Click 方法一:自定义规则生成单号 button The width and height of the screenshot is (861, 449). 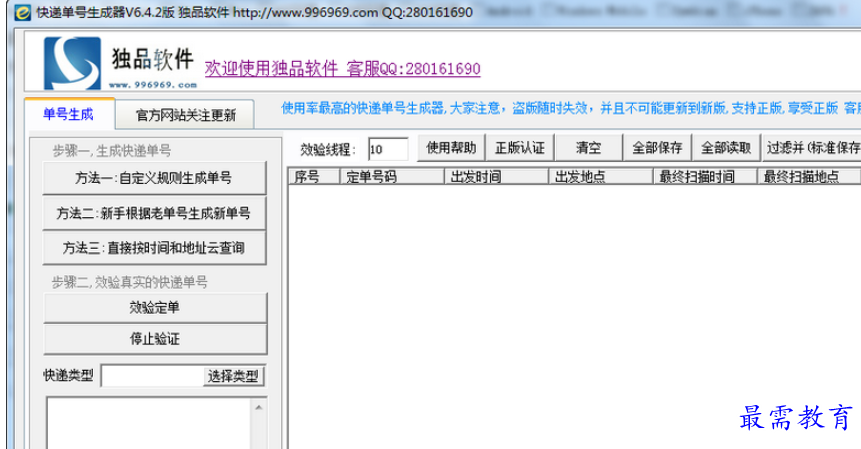[154, 178]
